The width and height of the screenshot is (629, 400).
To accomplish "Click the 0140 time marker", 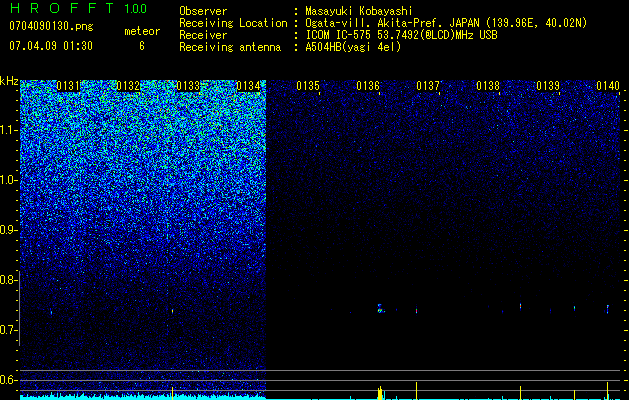I will (x=608, y=86).
